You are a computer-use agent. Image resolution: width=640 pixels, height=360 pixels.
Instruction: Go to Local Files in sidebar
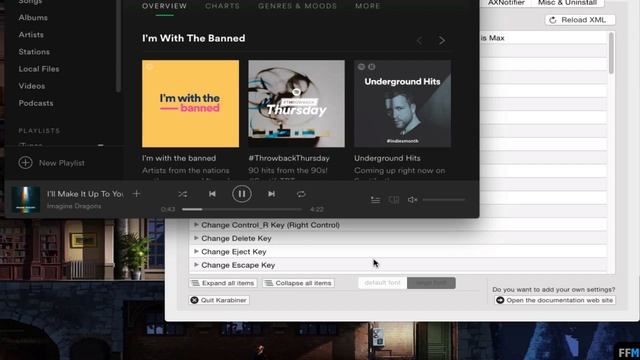click(x=39, y=69)
